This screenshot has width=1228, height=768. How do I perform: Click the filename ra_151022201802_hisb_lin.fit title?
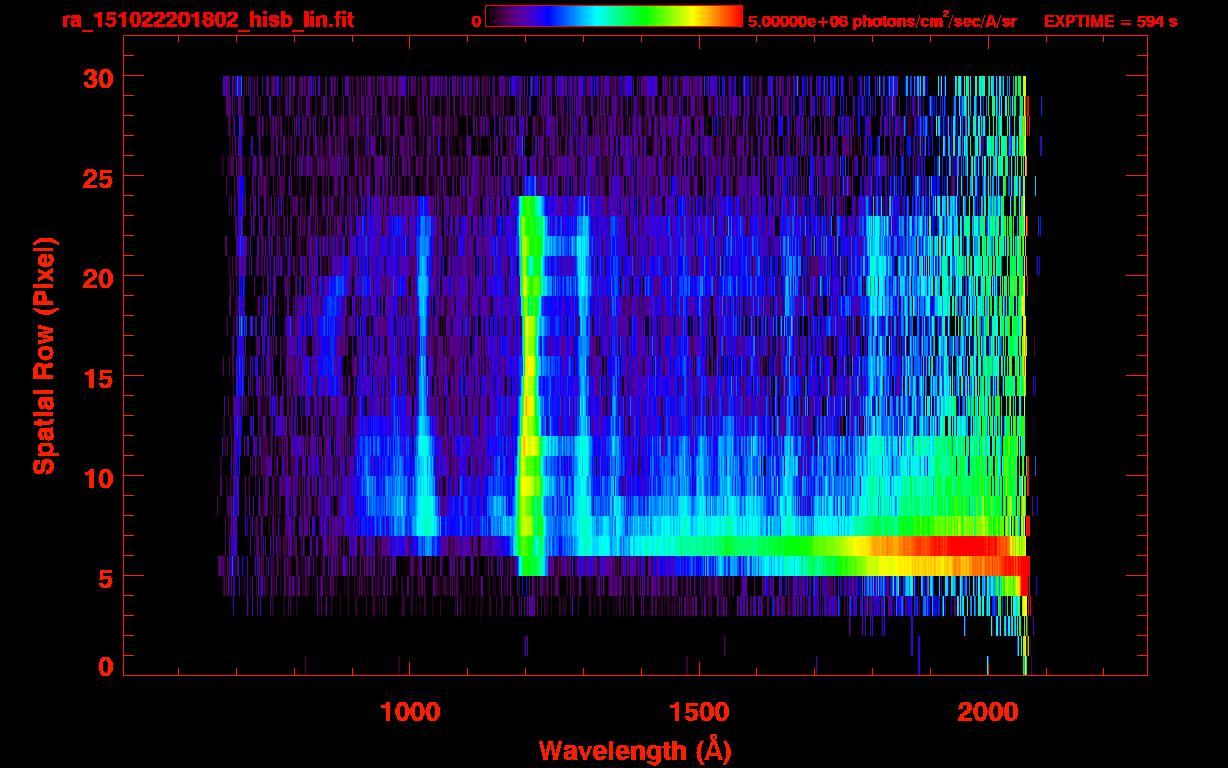click(206, 20)
